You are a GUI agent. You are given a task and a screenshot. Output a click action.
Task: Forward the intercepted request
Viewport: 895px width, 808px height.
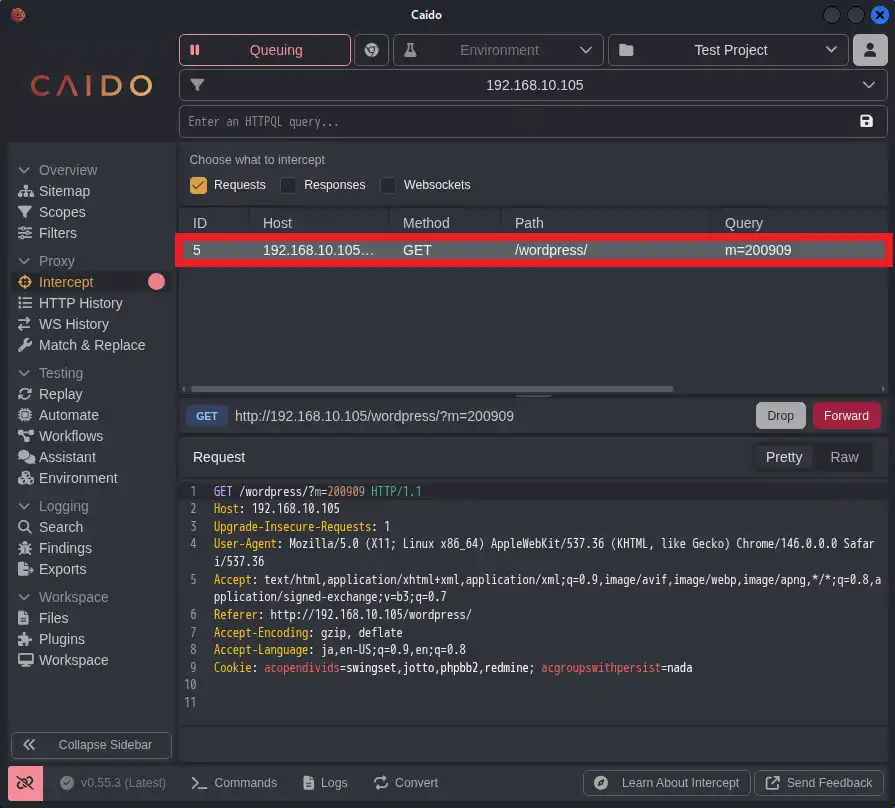(x=846, y=415)
